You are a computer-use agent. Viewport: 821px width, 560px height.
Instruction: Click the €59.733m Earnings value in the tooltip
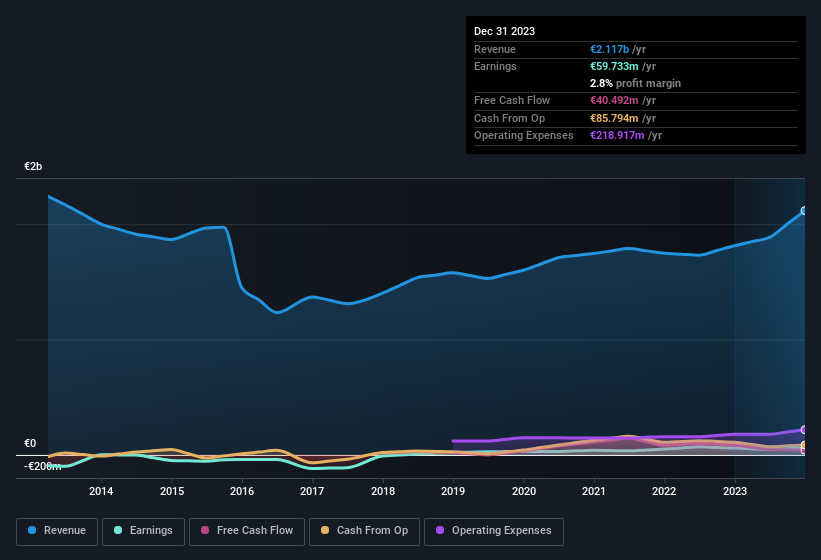click(x=614, y=66)
